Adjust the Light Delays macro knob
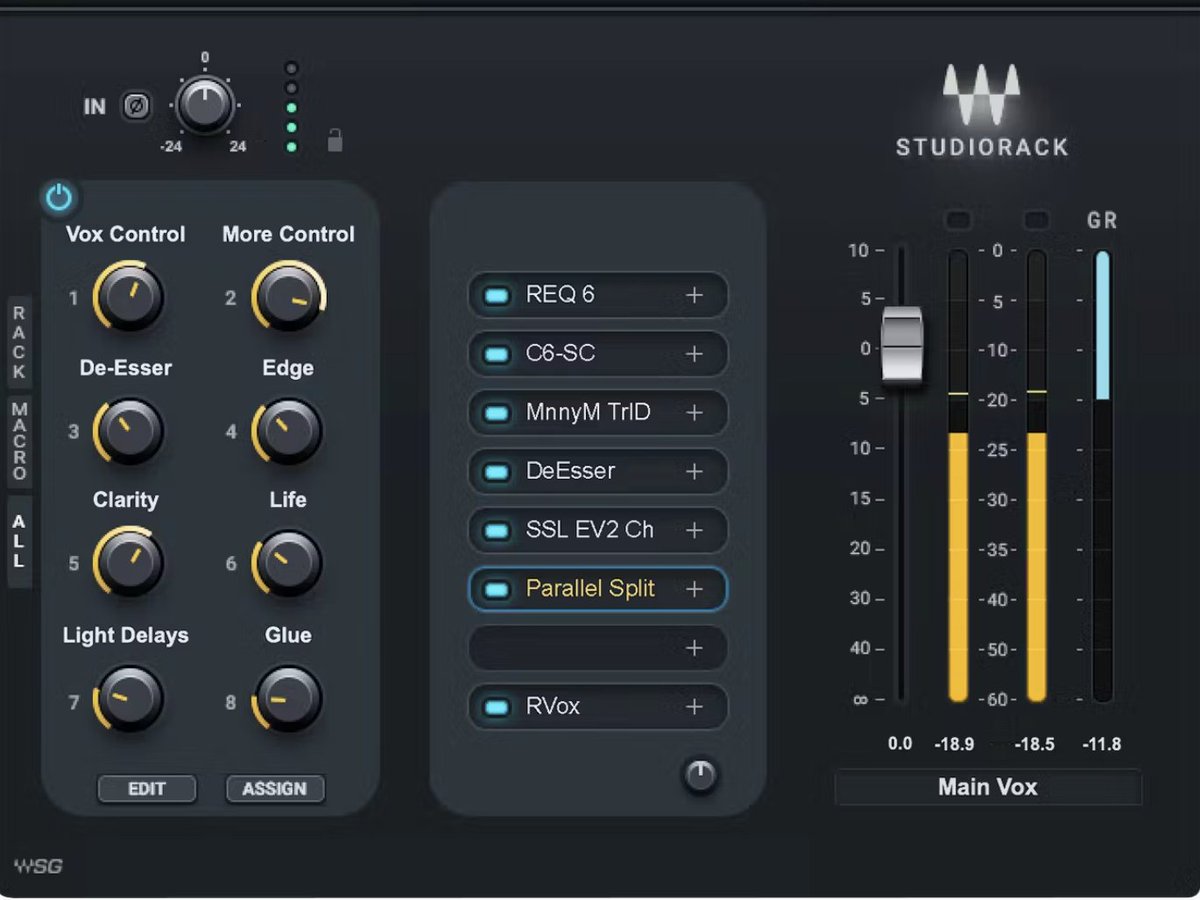The width and height of the screenshot is (1200, 900). coord(128,699)
